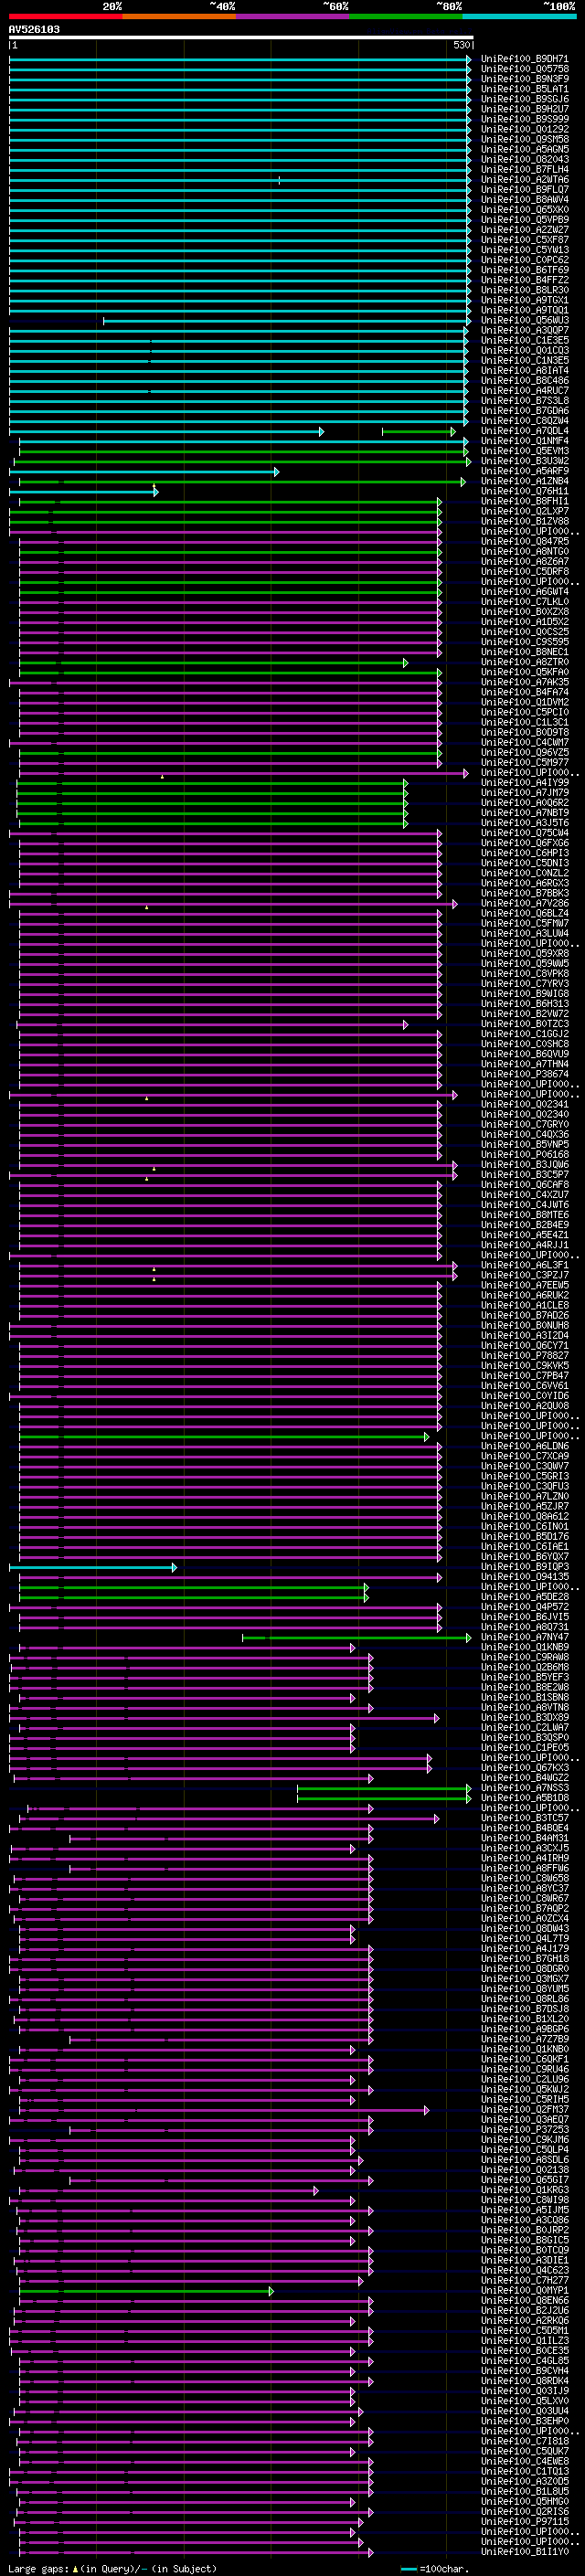
Task: Click the green ~80% identity legend segment
Action: pyautogui.click(x=406, y=16)
